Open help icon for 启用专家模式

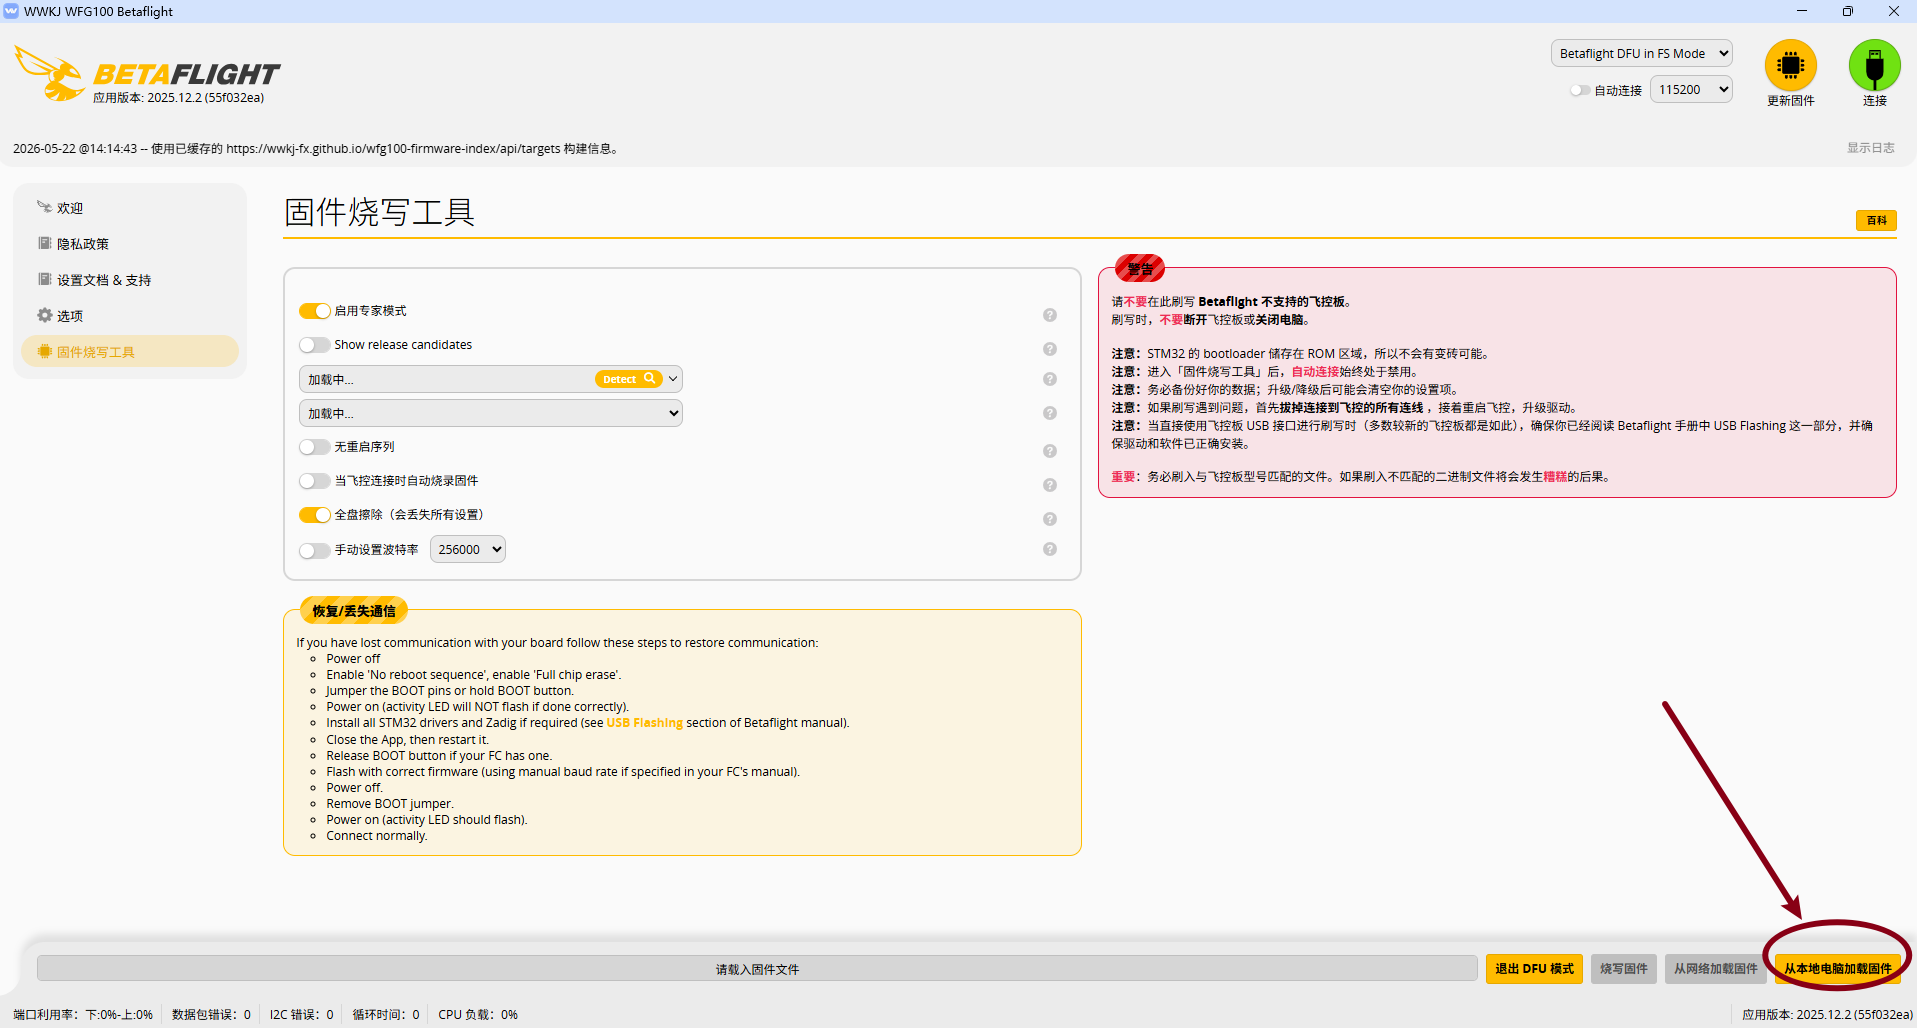pyautogui.click(x=1050, y=315)
